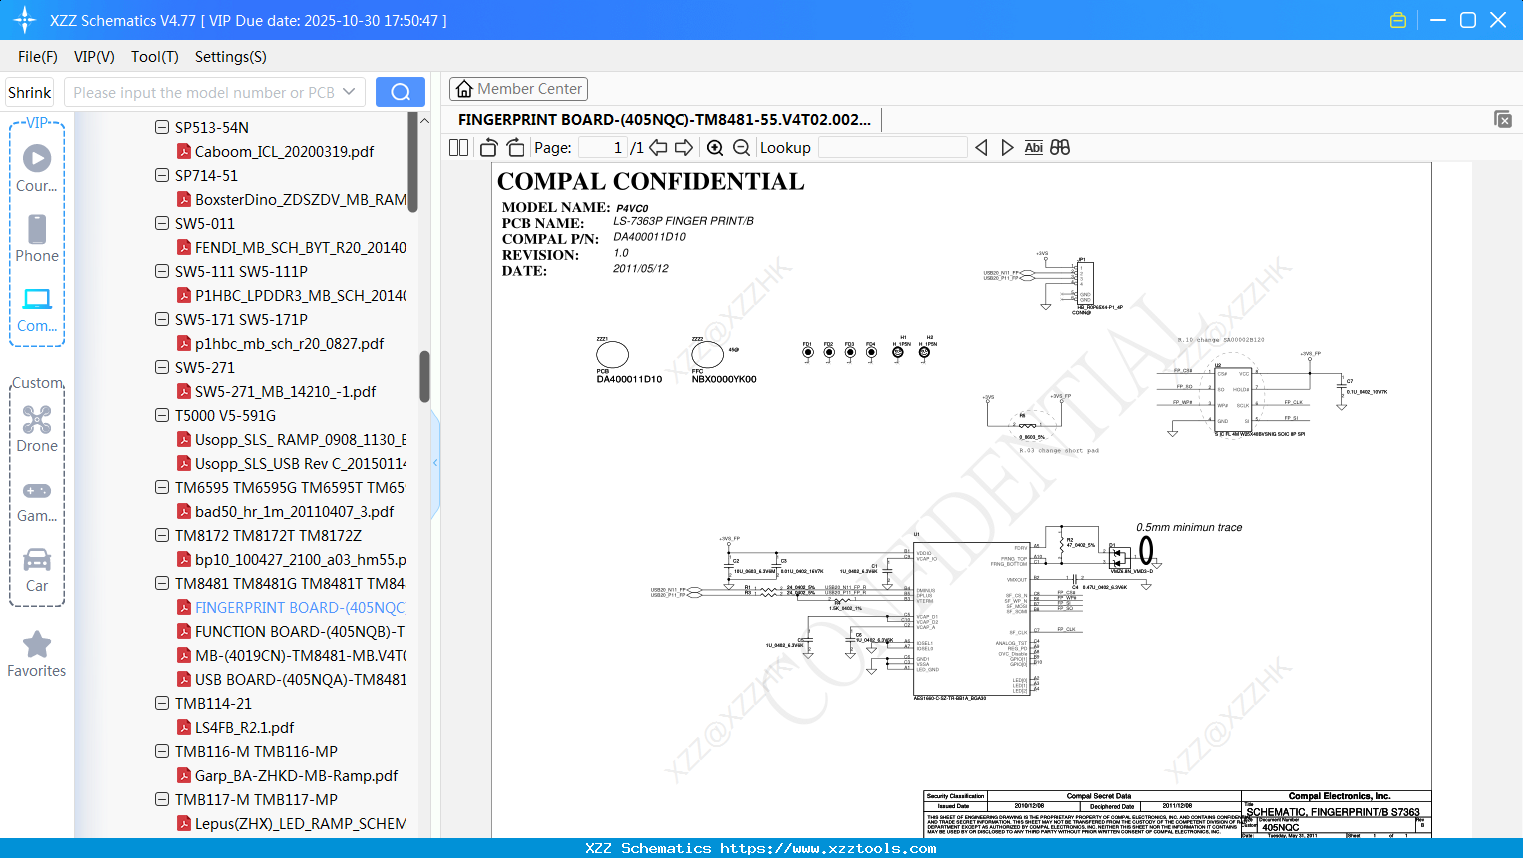Select the Car category in sidebar
This screenshot has width=1523, height=858.
click(37, 570)
